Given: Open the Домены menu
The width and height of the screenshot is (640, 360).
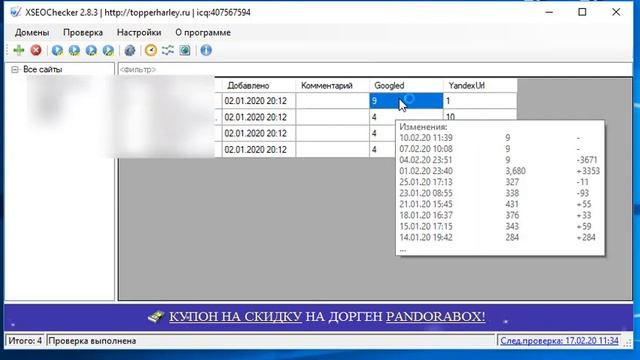Looking at the screenshot, I should (32, 32).
